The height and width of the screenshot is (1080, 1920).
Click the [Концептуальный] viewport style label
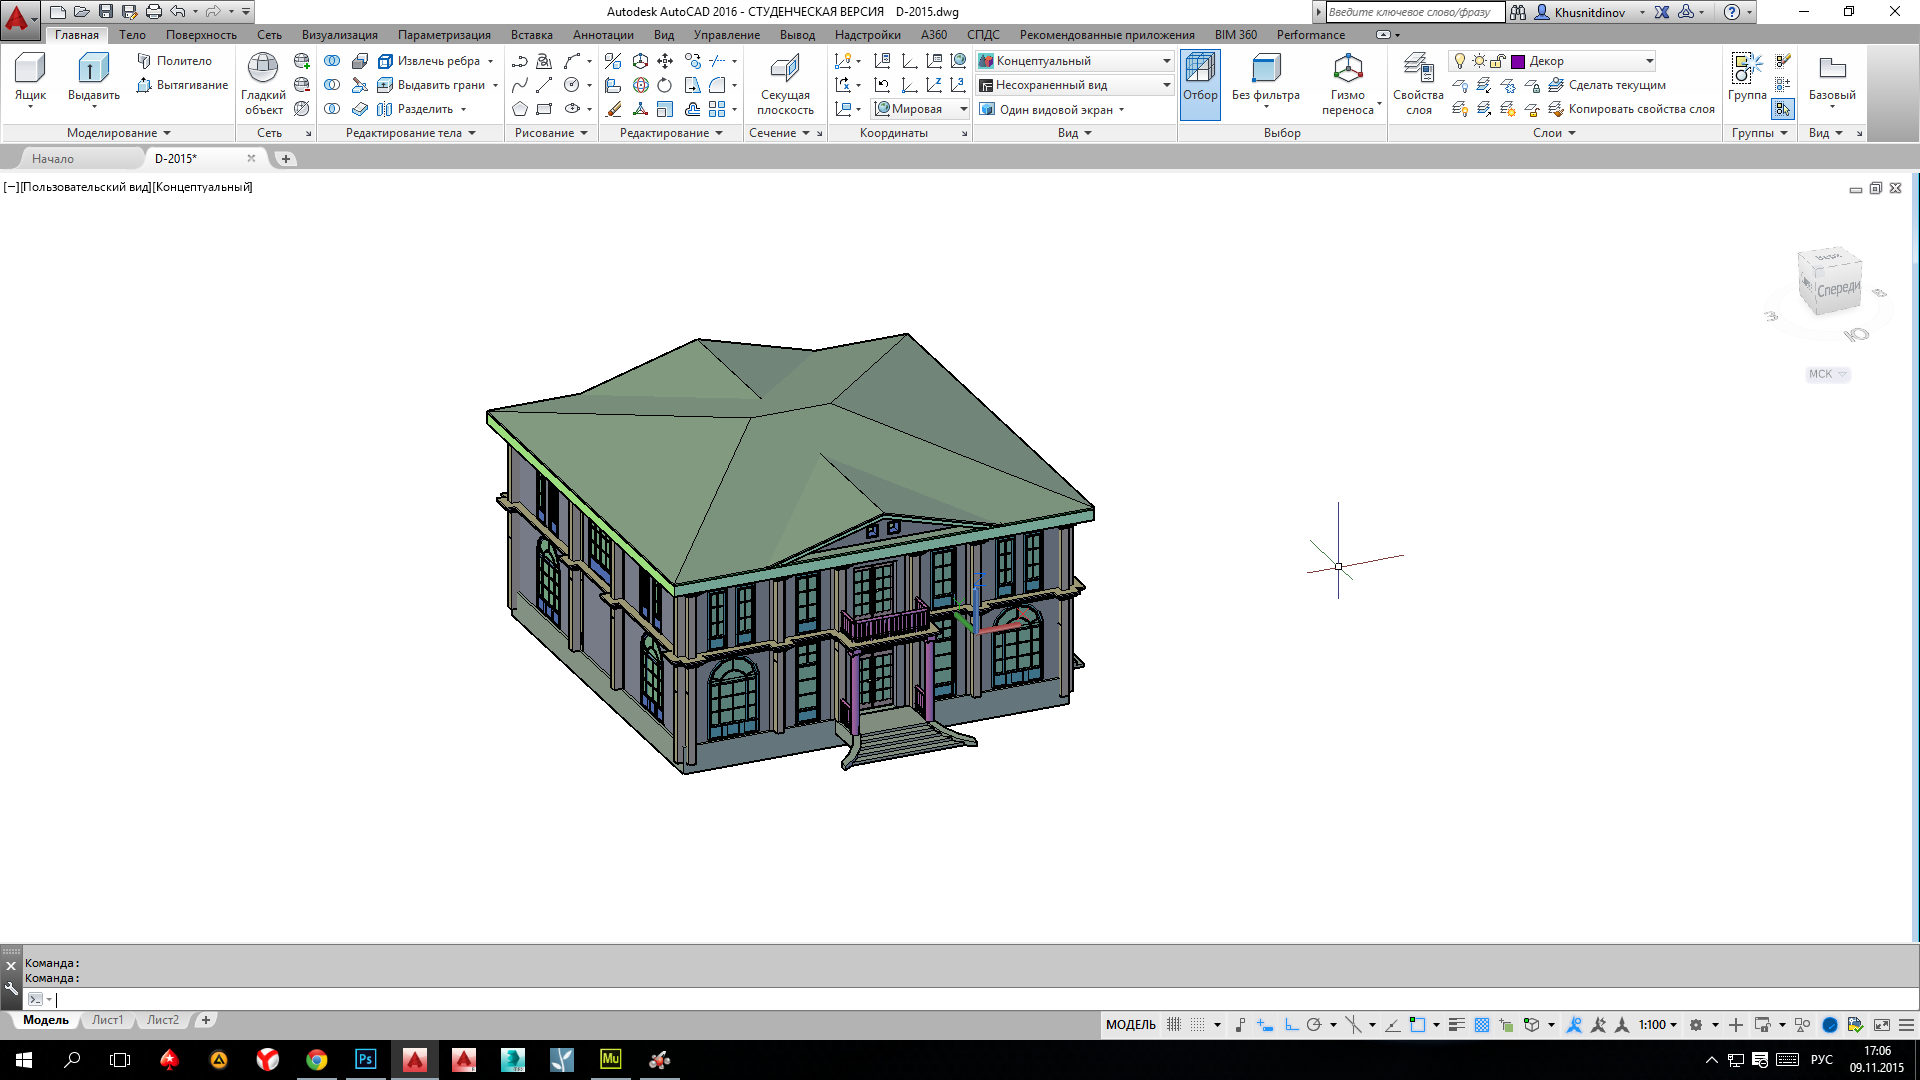(202, 187)
